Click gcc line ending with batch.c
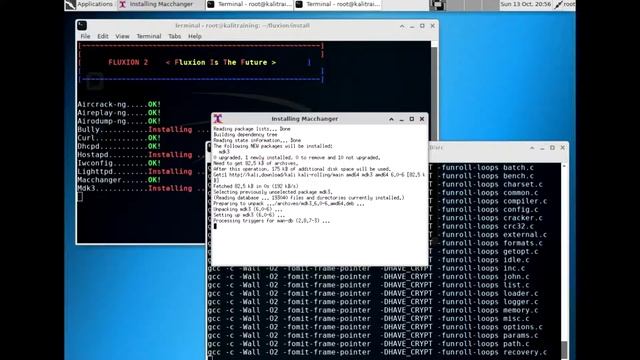Viewport: 640px width, 360px height. (482, 167)
